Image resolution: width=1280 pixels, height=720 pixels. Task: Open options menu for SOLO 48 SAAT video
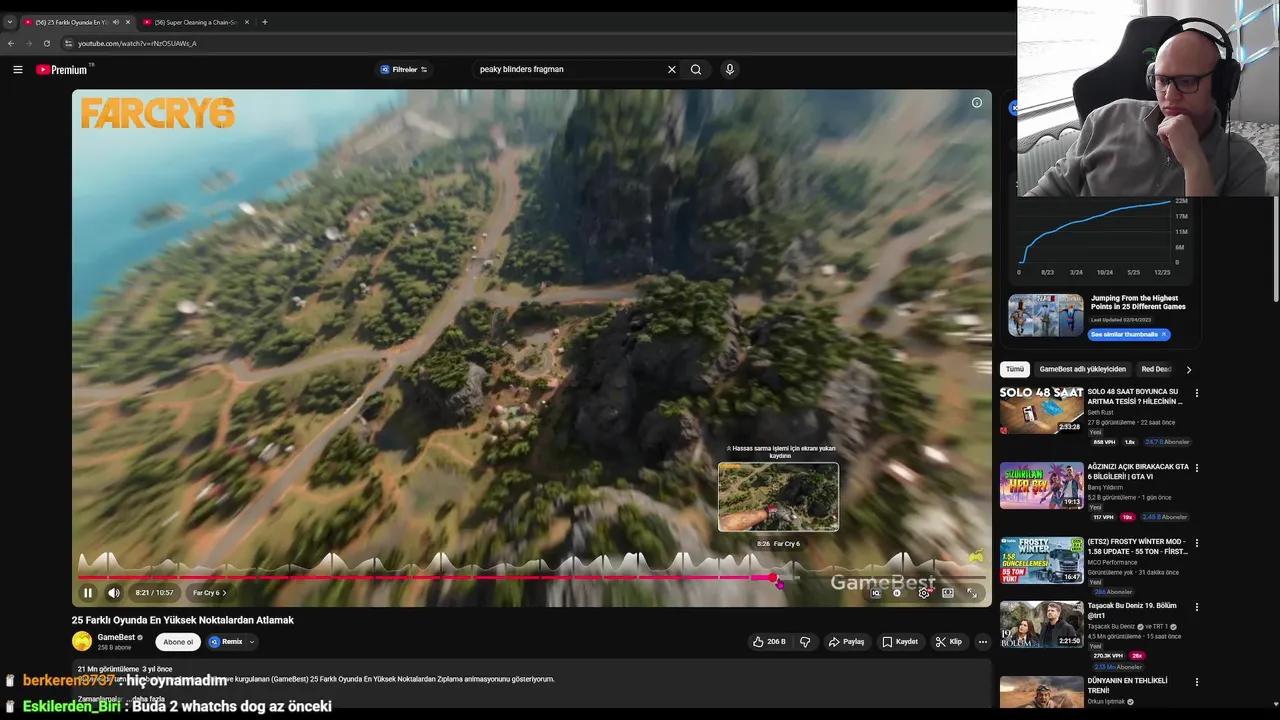click(x=1197, y=393)
